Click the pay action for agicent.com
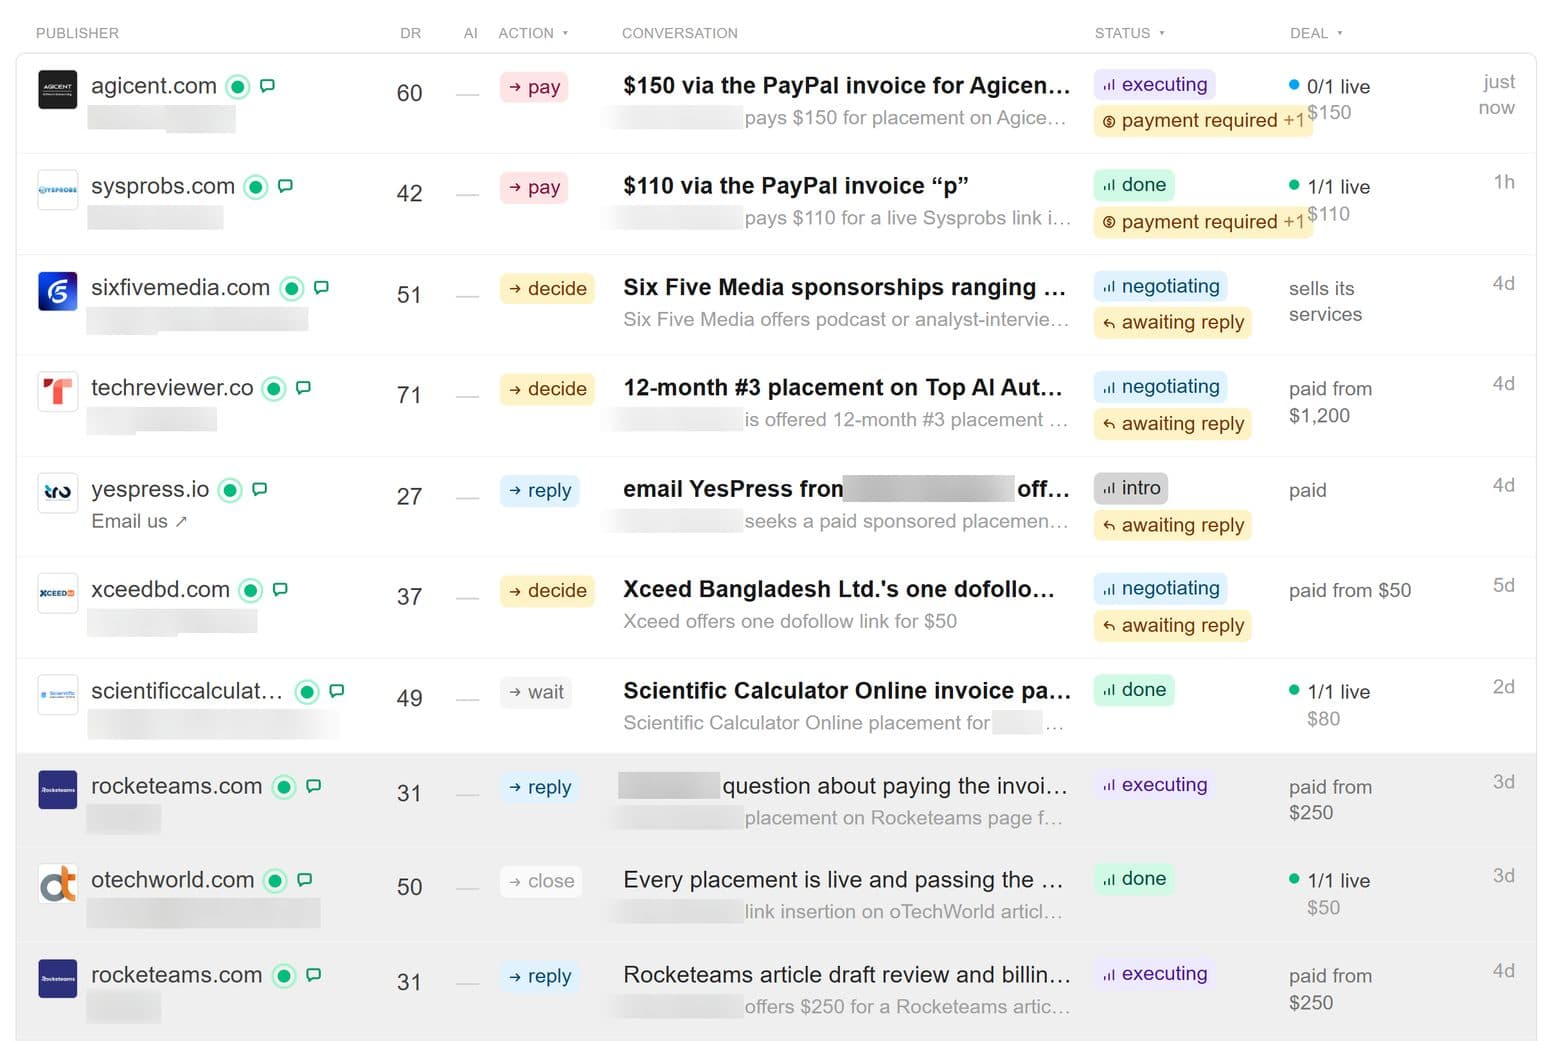This screenshot has width=1568, height=1041. click(x=534, y=87)
